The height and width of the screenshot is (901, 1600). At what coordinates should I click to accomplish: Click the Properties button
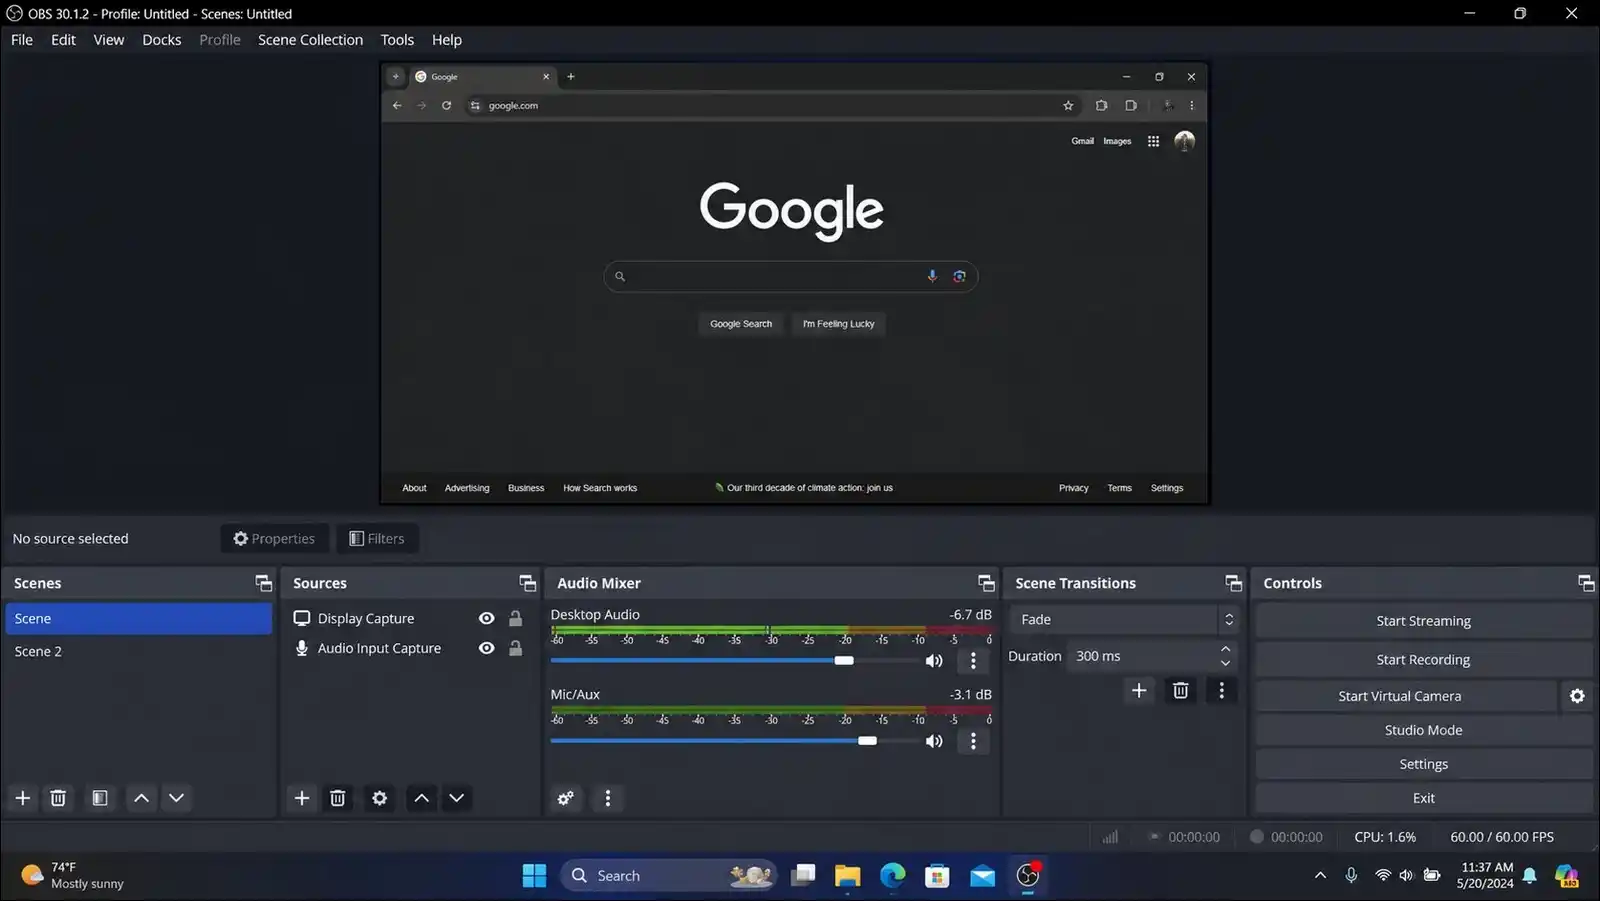tap(274, 539)
